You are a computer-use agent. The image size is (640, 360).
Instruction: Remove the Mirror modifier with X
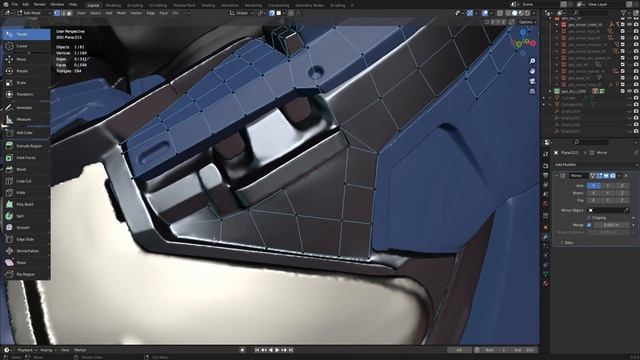click(x=626, y=176)
